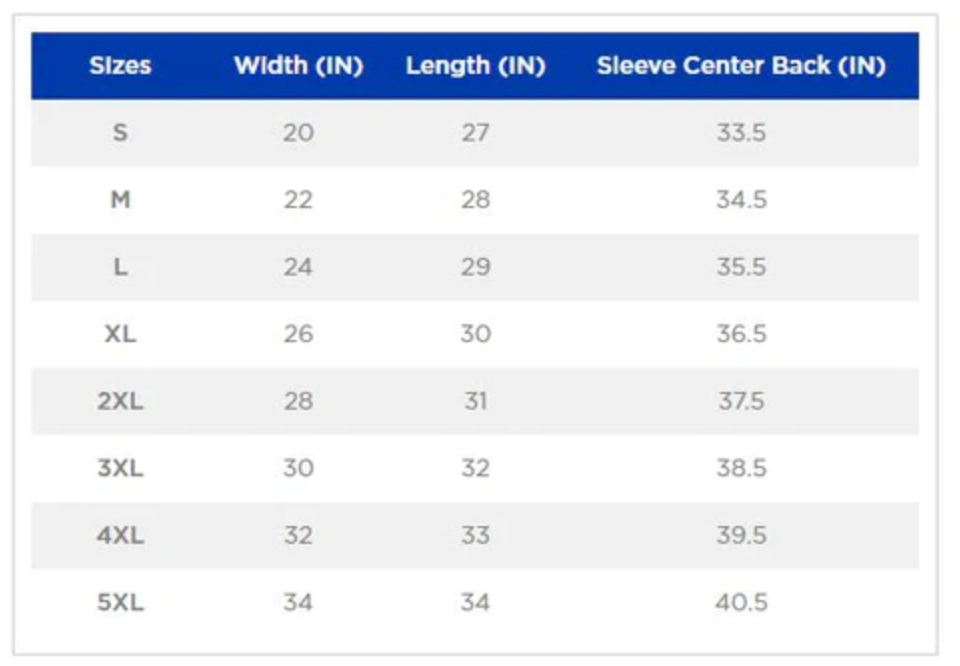Image resolution: width=960 pixels, height=666 pixels.
Task: Click the sleeve value 40.5 for 5XL
Action: pos(741,602)
